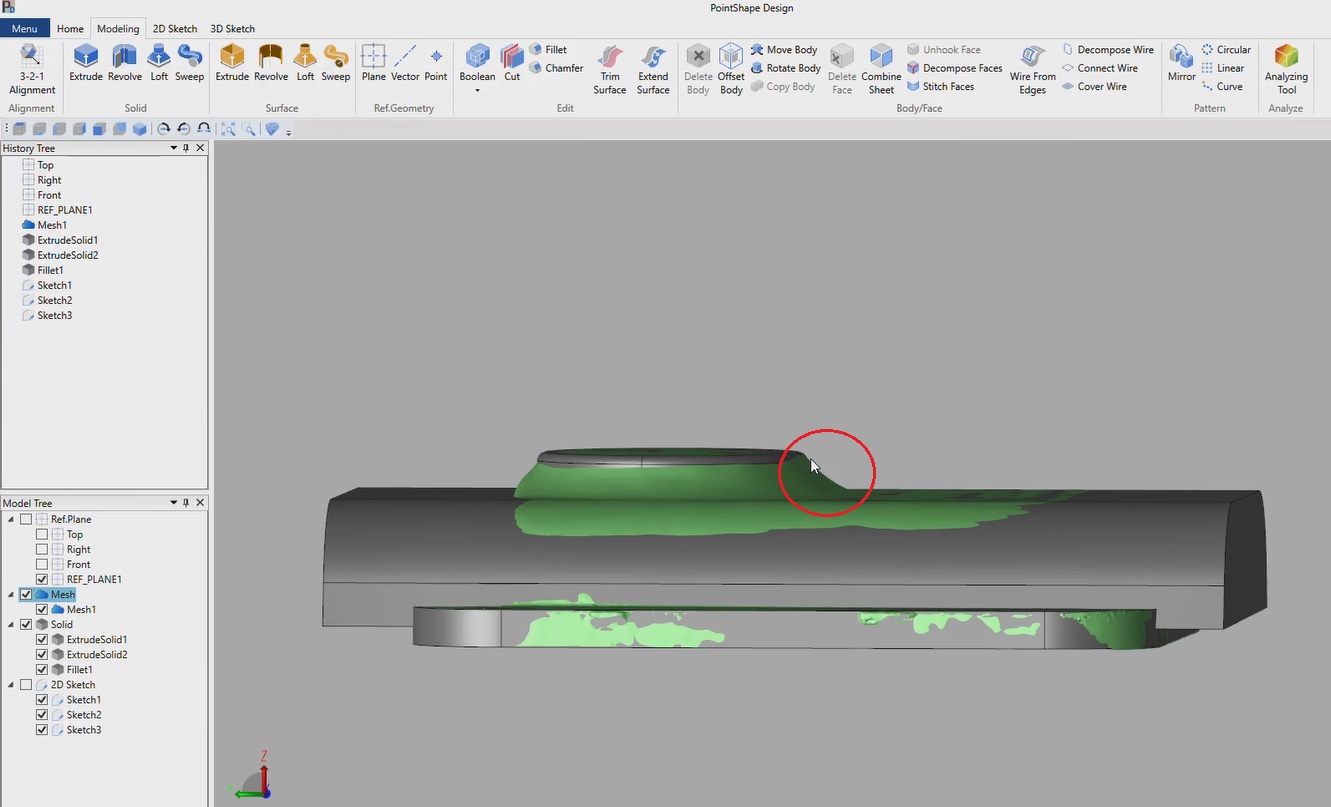The width and height of the screenshot is (1331, 807).
Task: Apply the Fillet tool
Action: (548, 49)
